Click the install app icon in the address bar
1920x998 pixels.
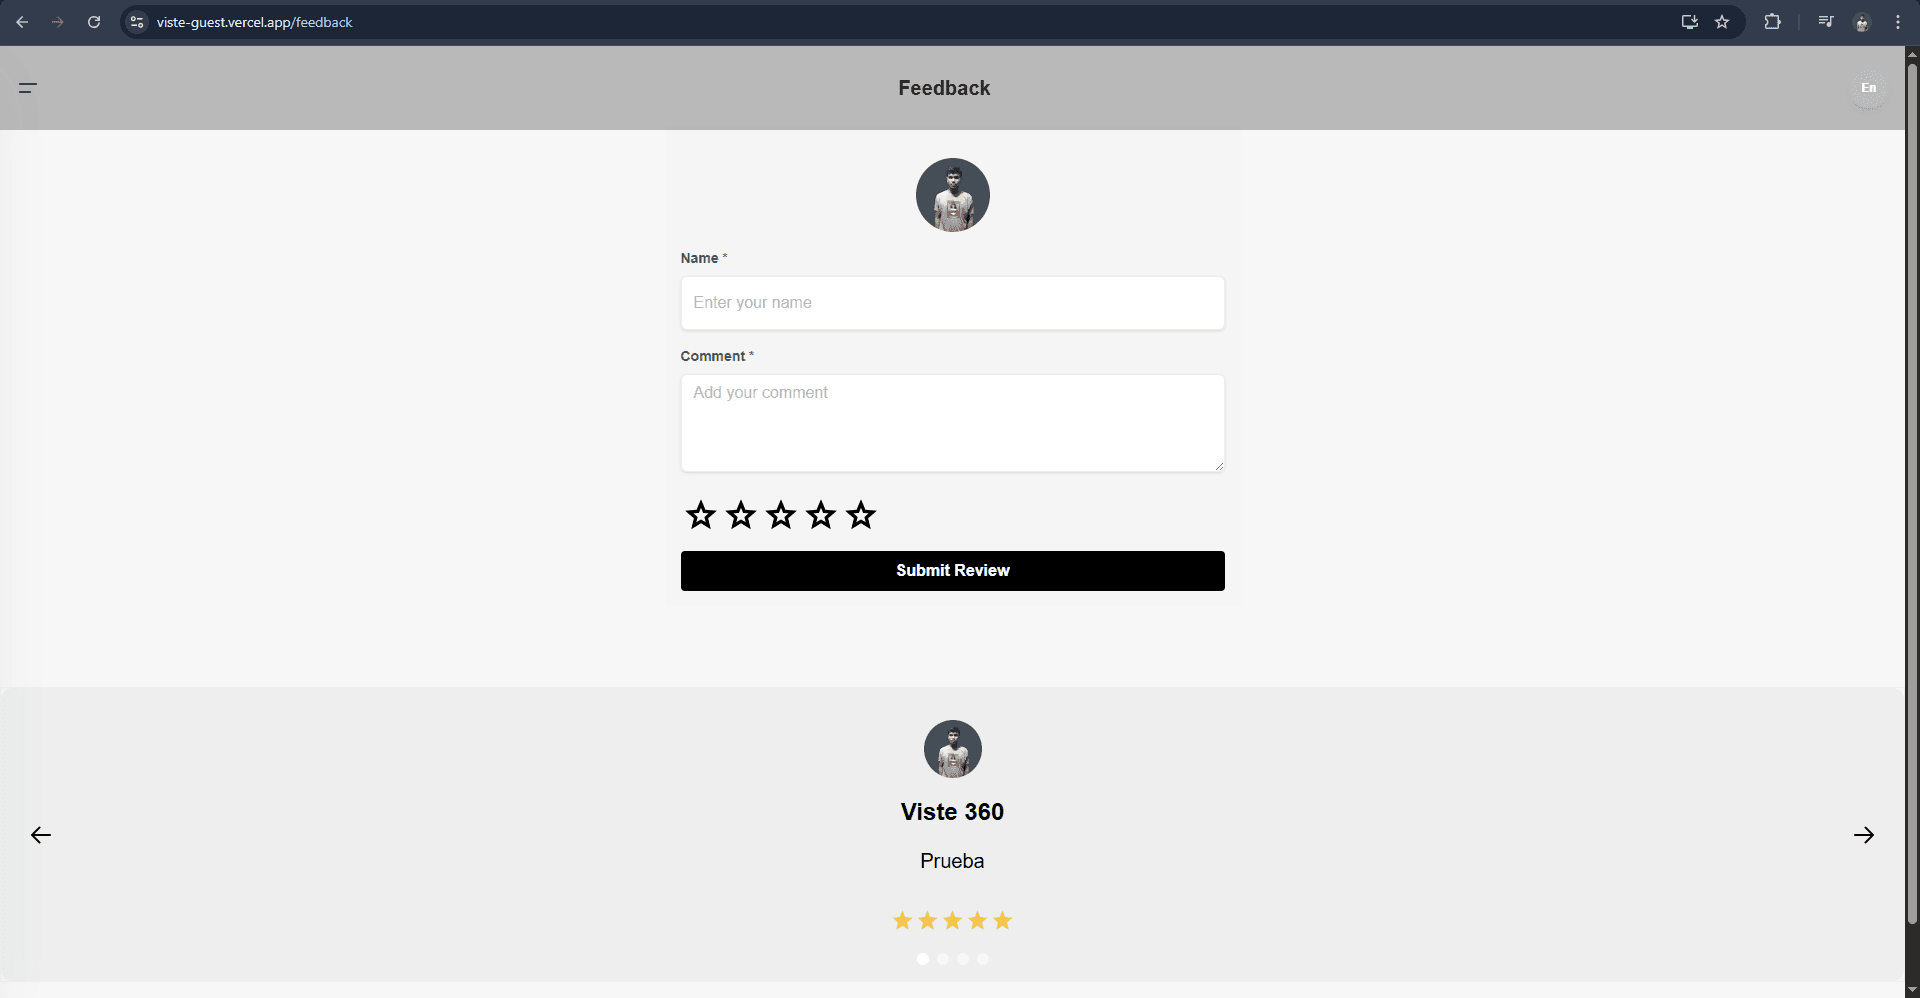pos(1688,22)
